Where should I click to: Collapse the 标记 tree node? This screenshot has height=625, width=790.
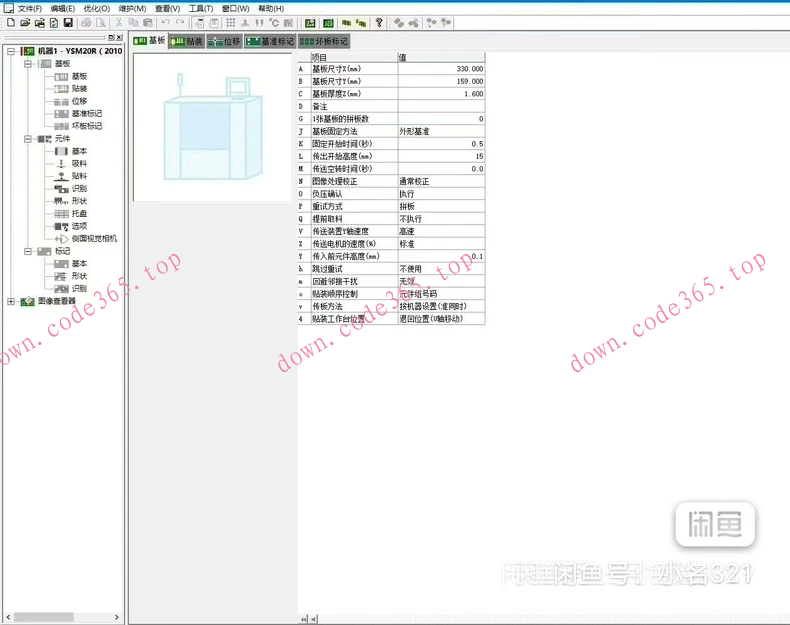29,251
